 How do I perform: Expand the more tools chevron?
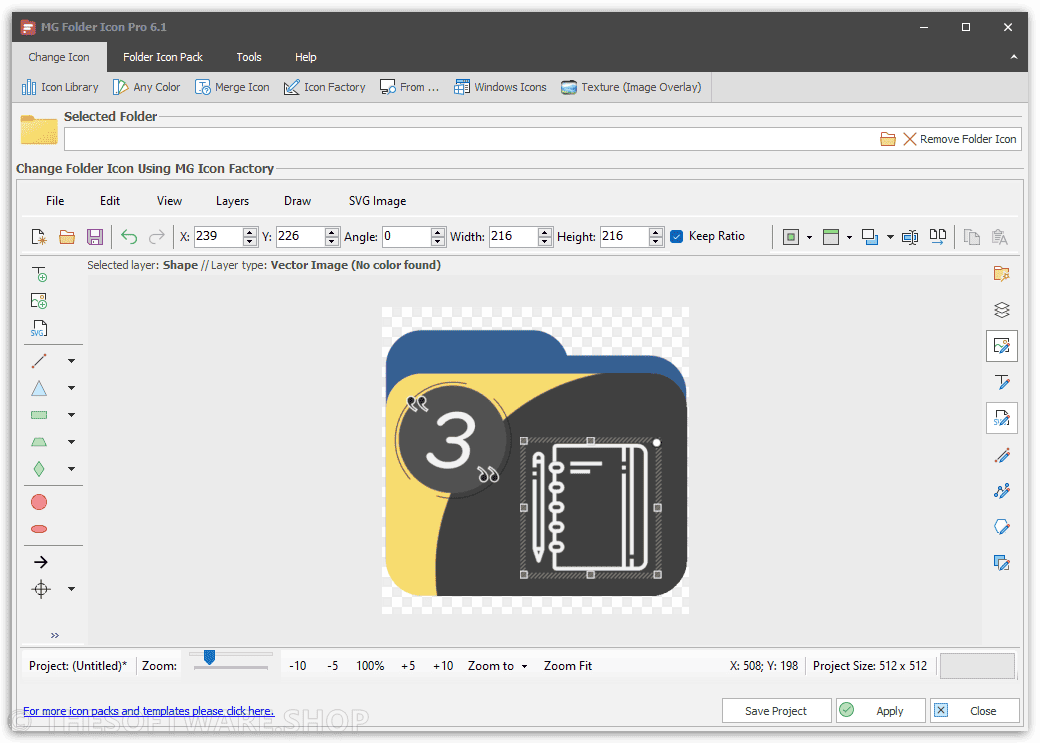pyautogui.click(x=54, y=636)
